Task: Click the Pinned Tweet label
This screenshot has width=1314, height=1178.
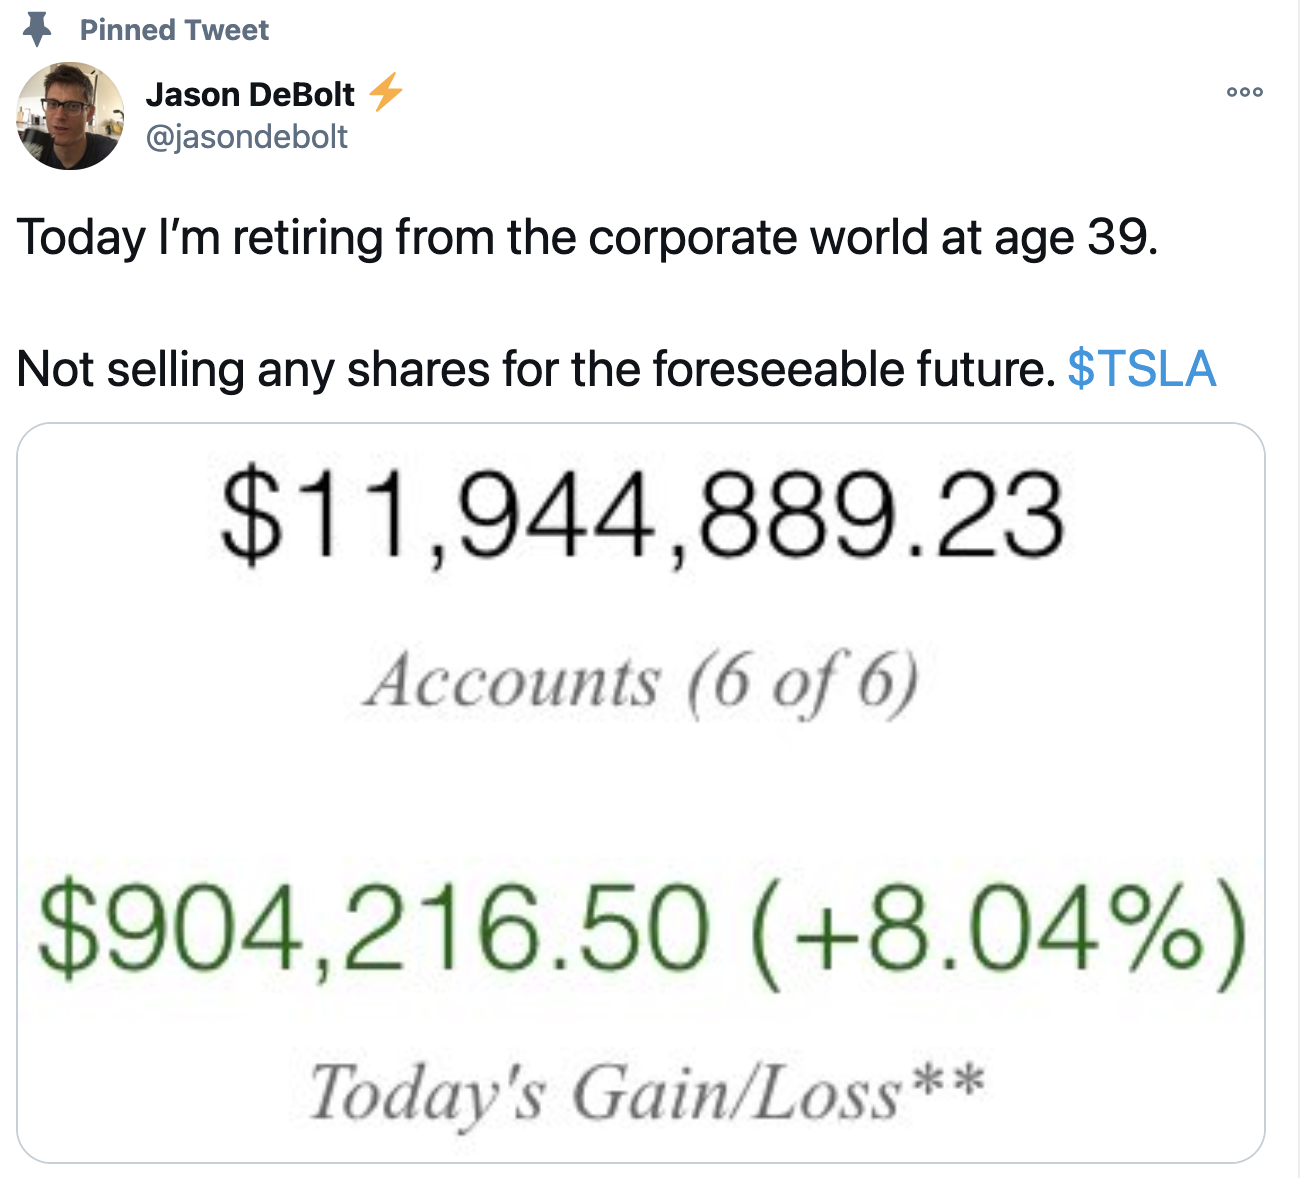Action: [174, 30]
